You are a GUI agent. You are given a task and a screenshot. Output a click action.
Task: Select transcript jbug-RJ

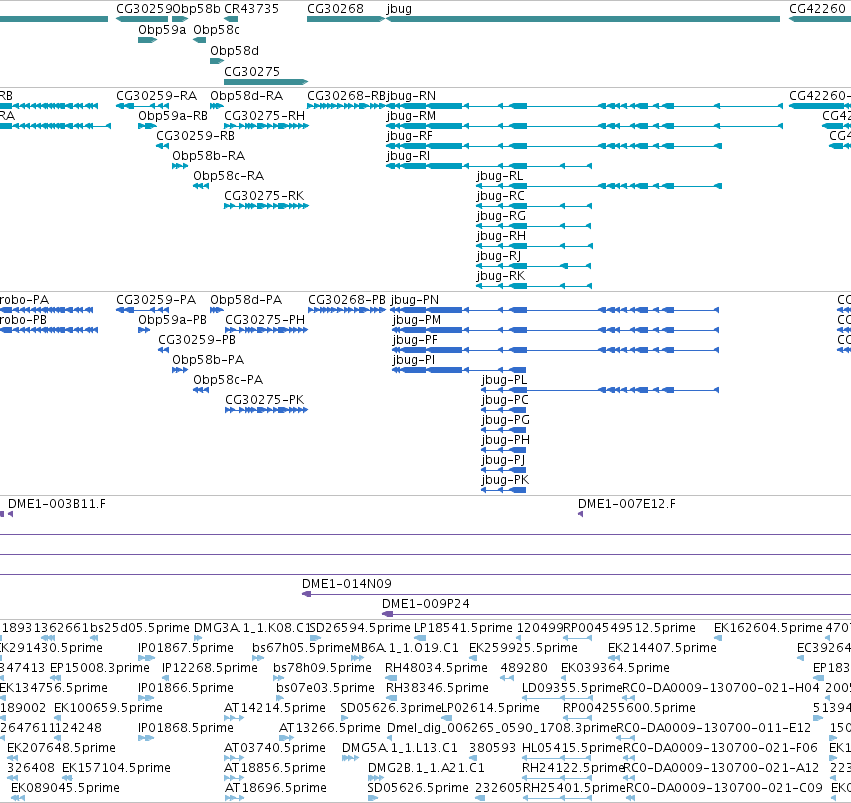pyautogui.click(x=534, y=266)
